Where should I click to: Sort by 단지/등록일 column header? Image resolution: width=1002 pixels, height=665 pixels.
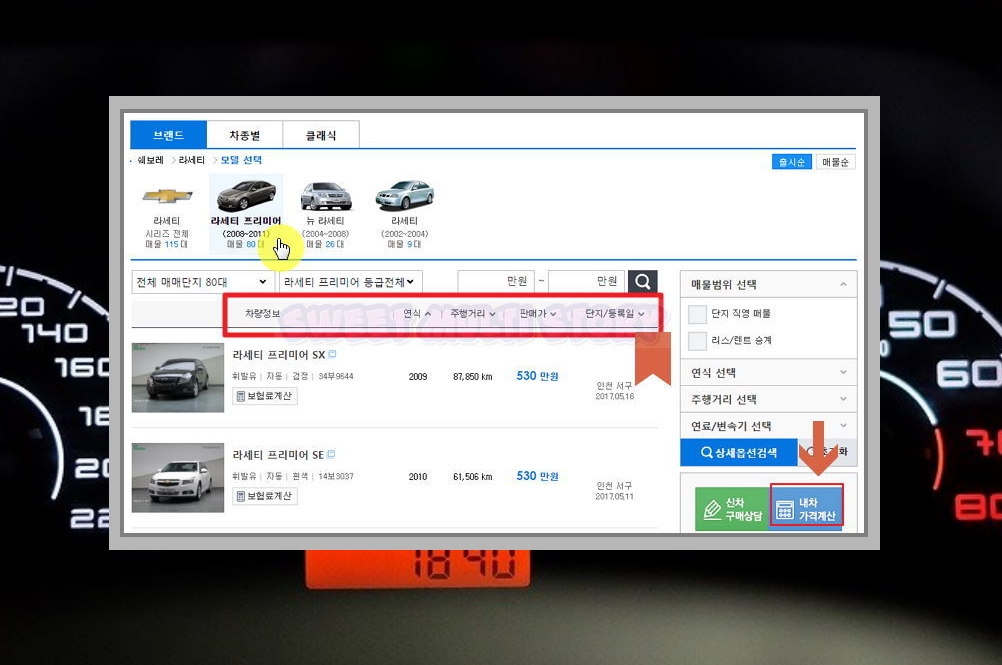click(x=615, y=314)
